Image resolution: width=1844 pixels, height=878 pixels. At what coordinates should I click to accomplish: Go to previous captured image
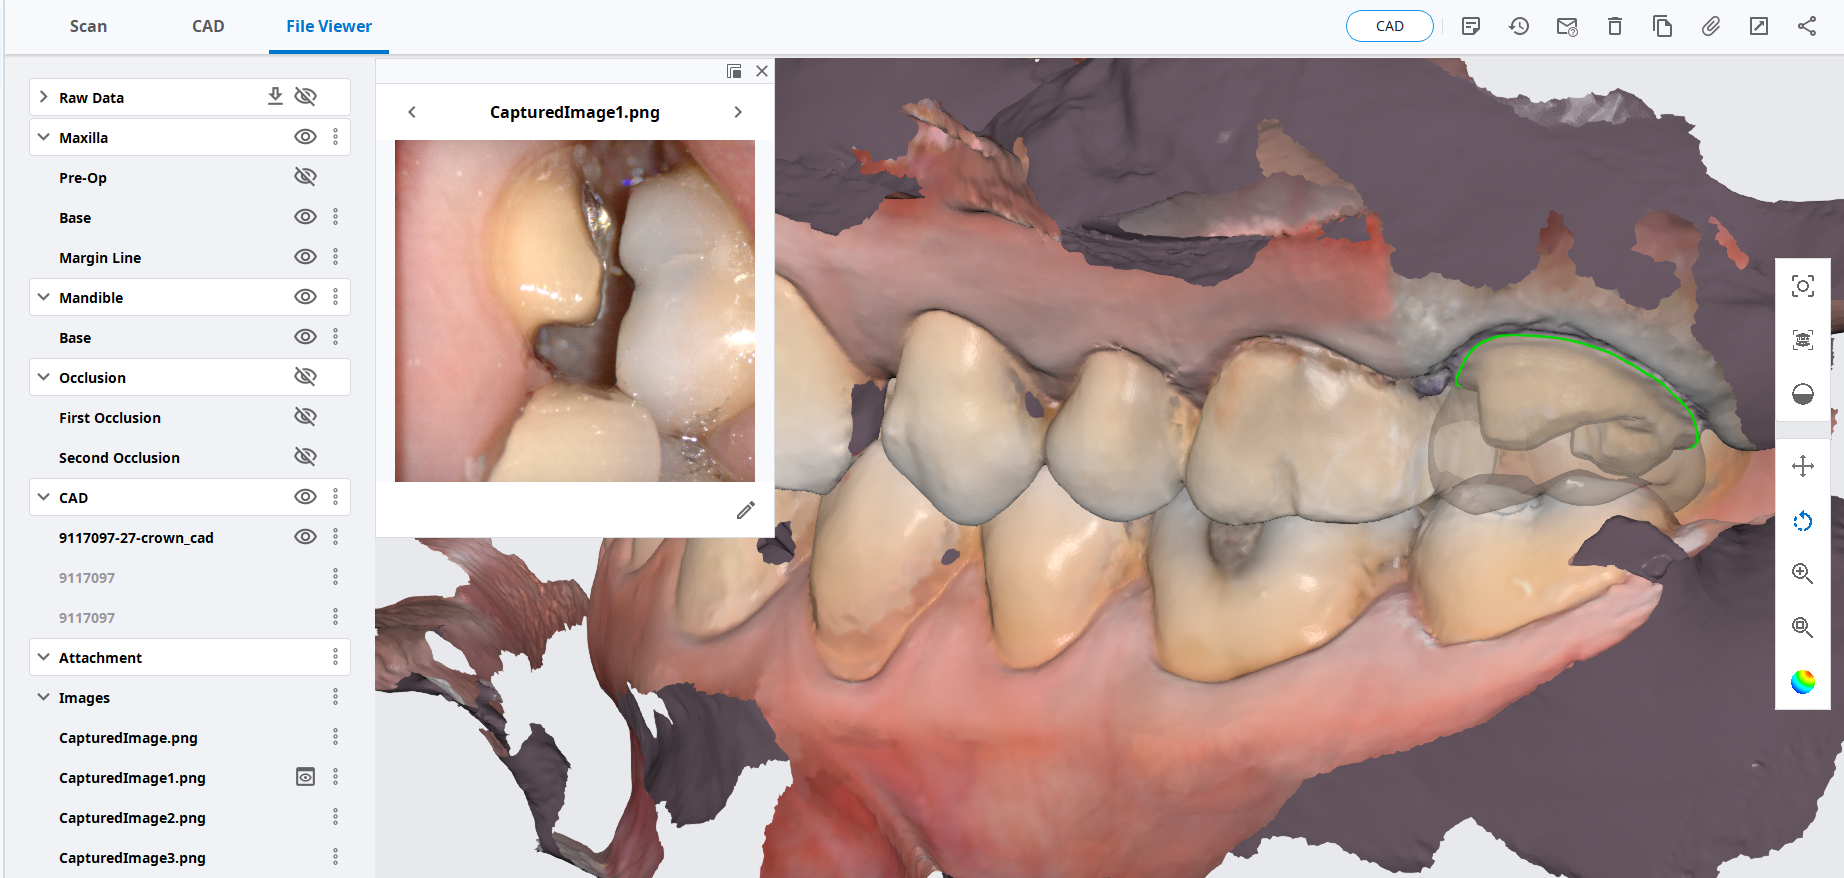412,112
